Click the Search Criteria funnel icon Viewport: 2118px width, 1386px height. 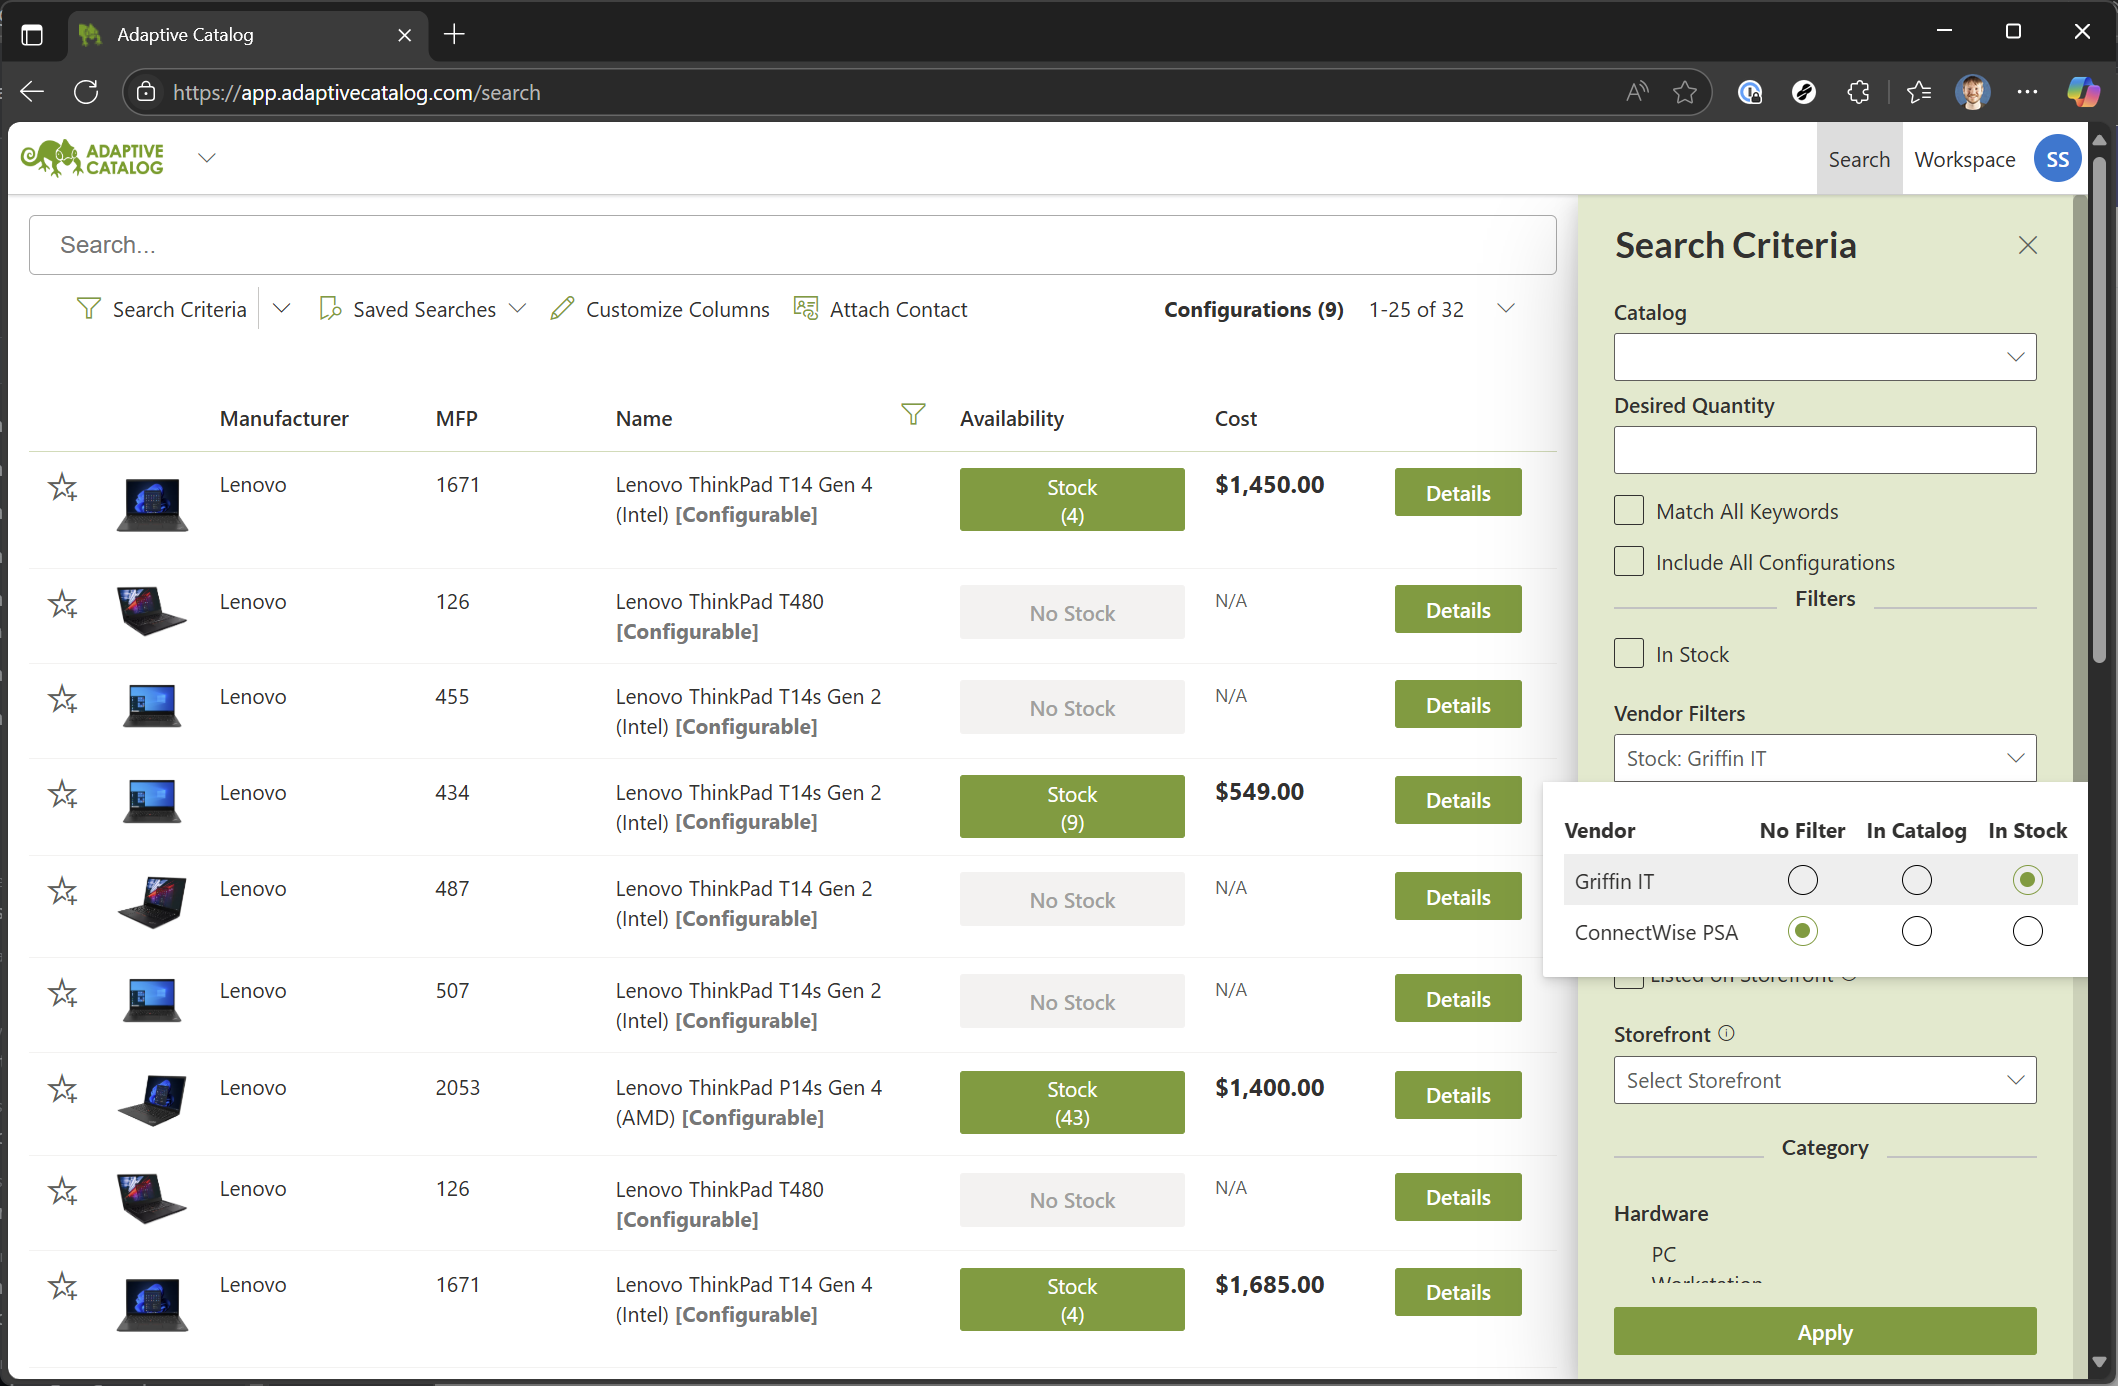pyautogui.click(x=88, y=309)
